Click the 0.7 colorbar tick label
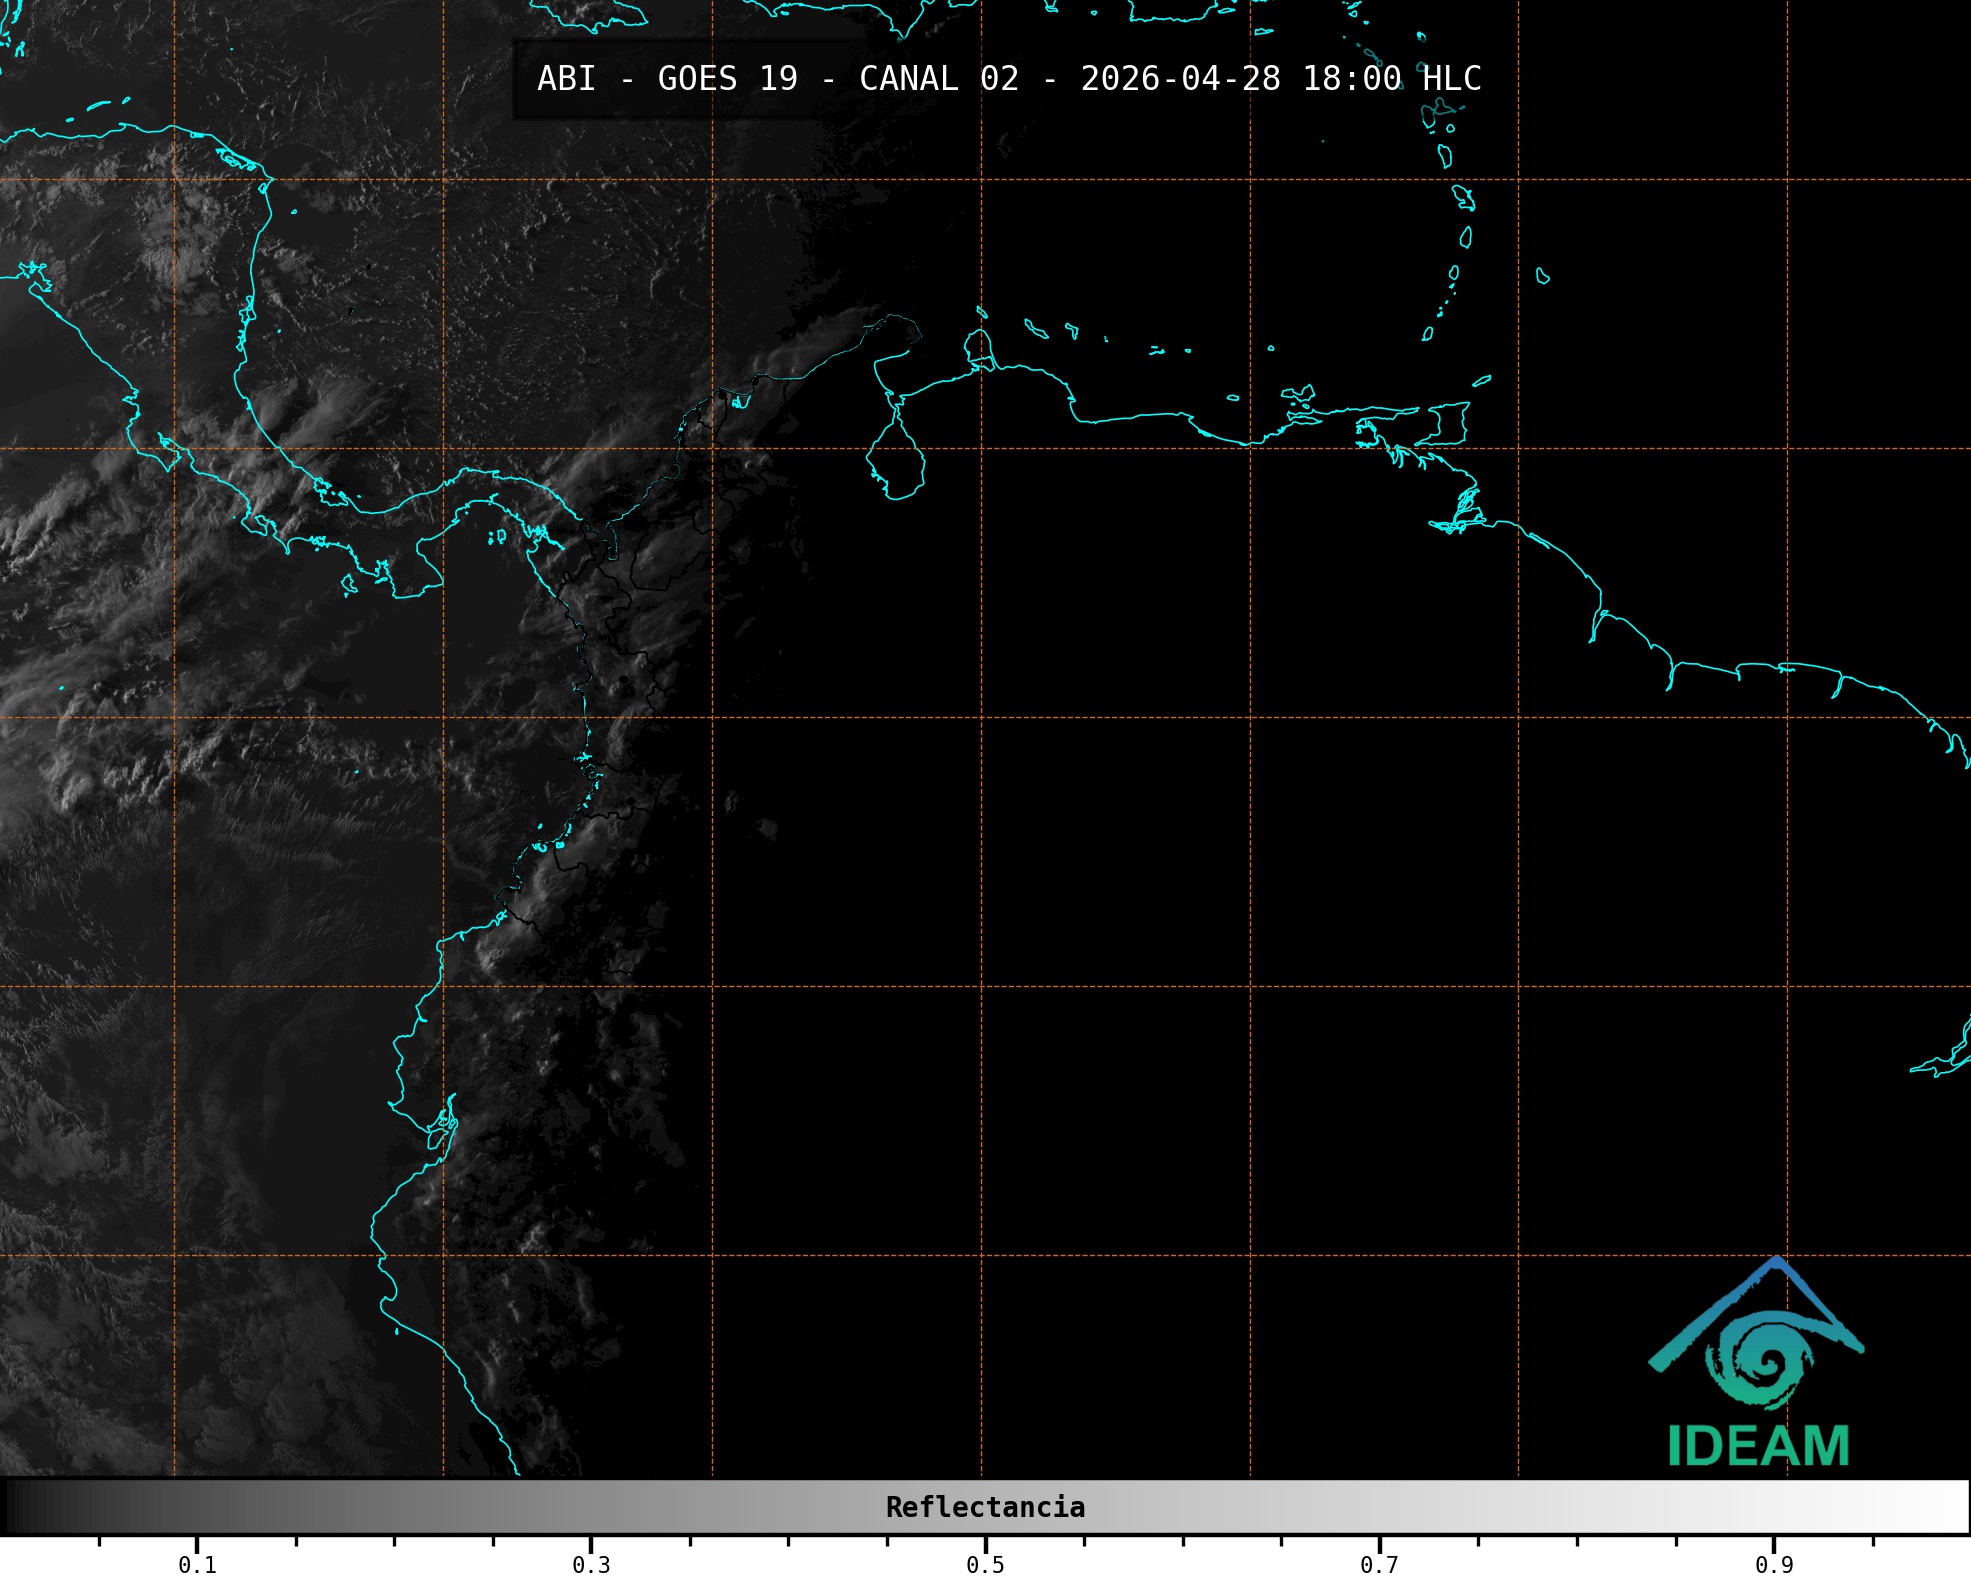 (x=1379, y=1564)
